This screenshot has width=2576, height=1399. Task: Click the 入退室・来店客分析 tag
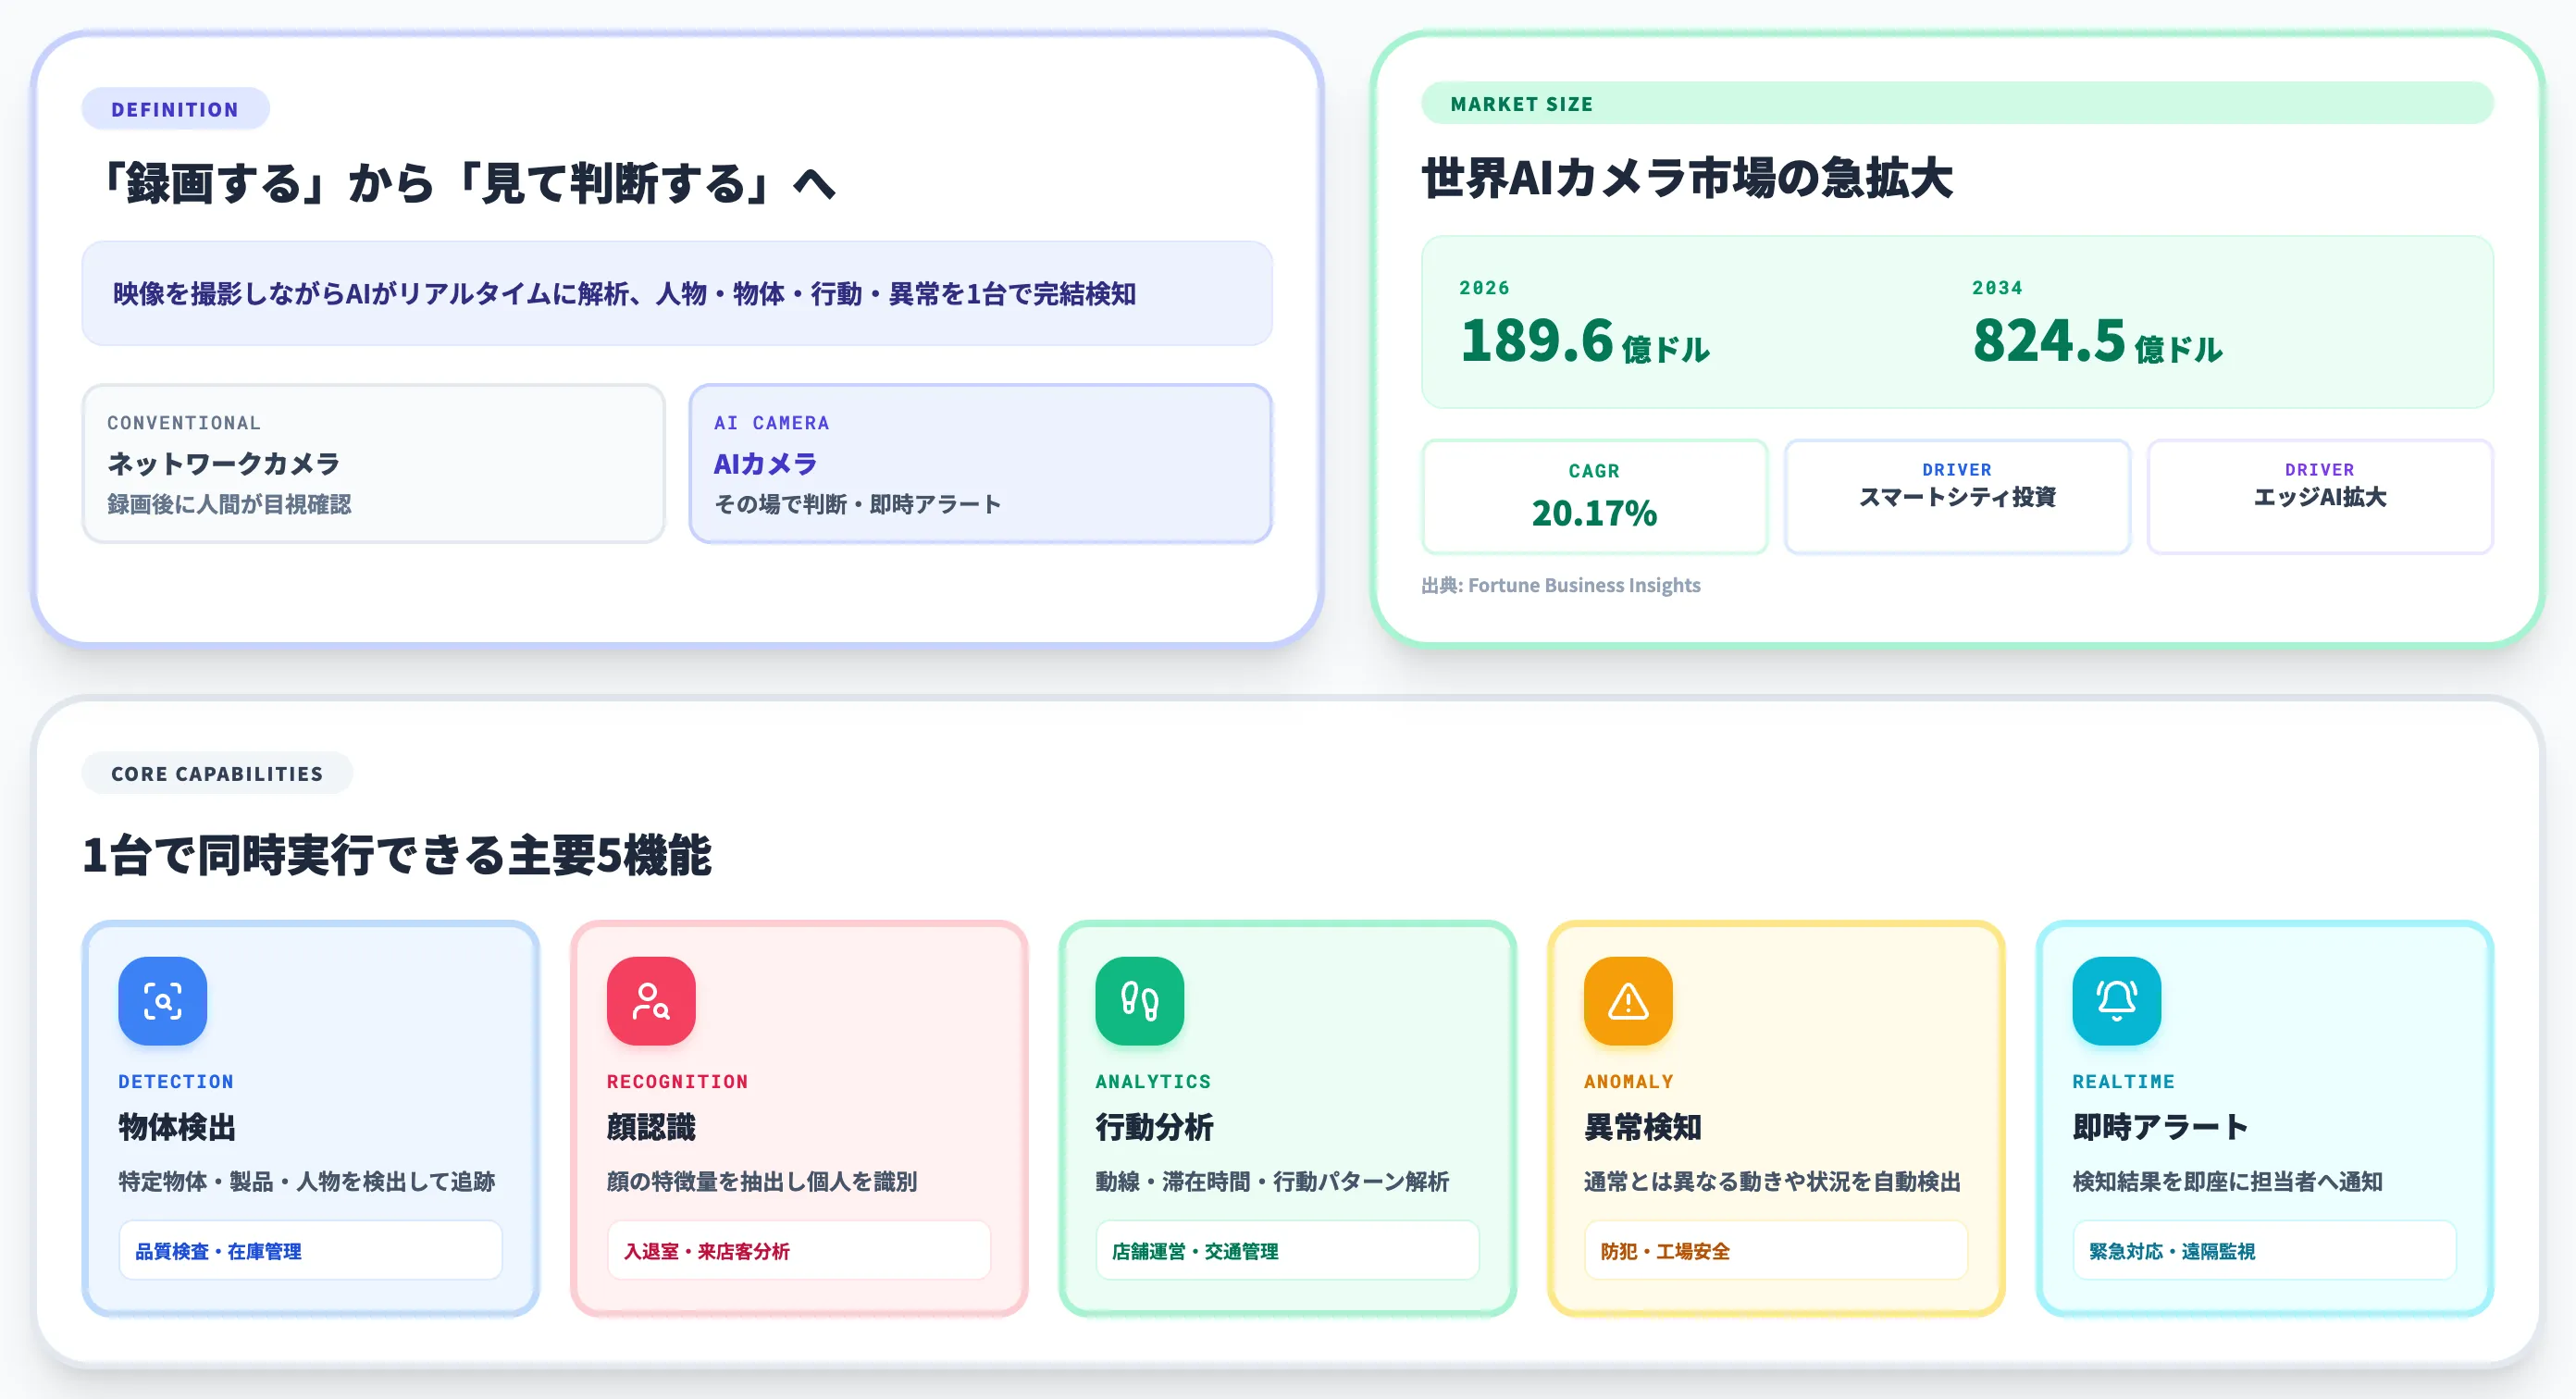[799, 1250]
